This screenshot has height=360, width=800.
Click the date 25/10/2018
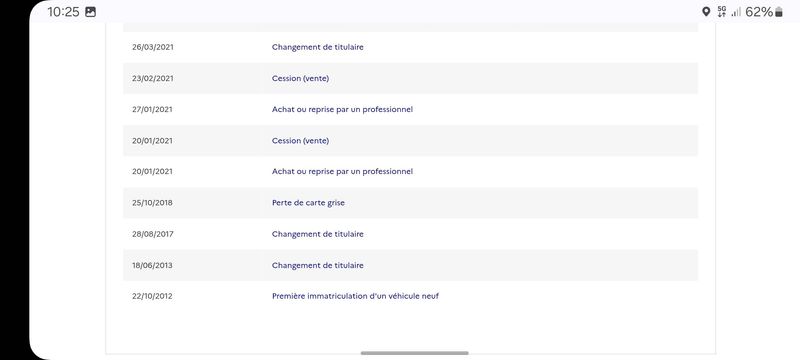tap(153, 203)
